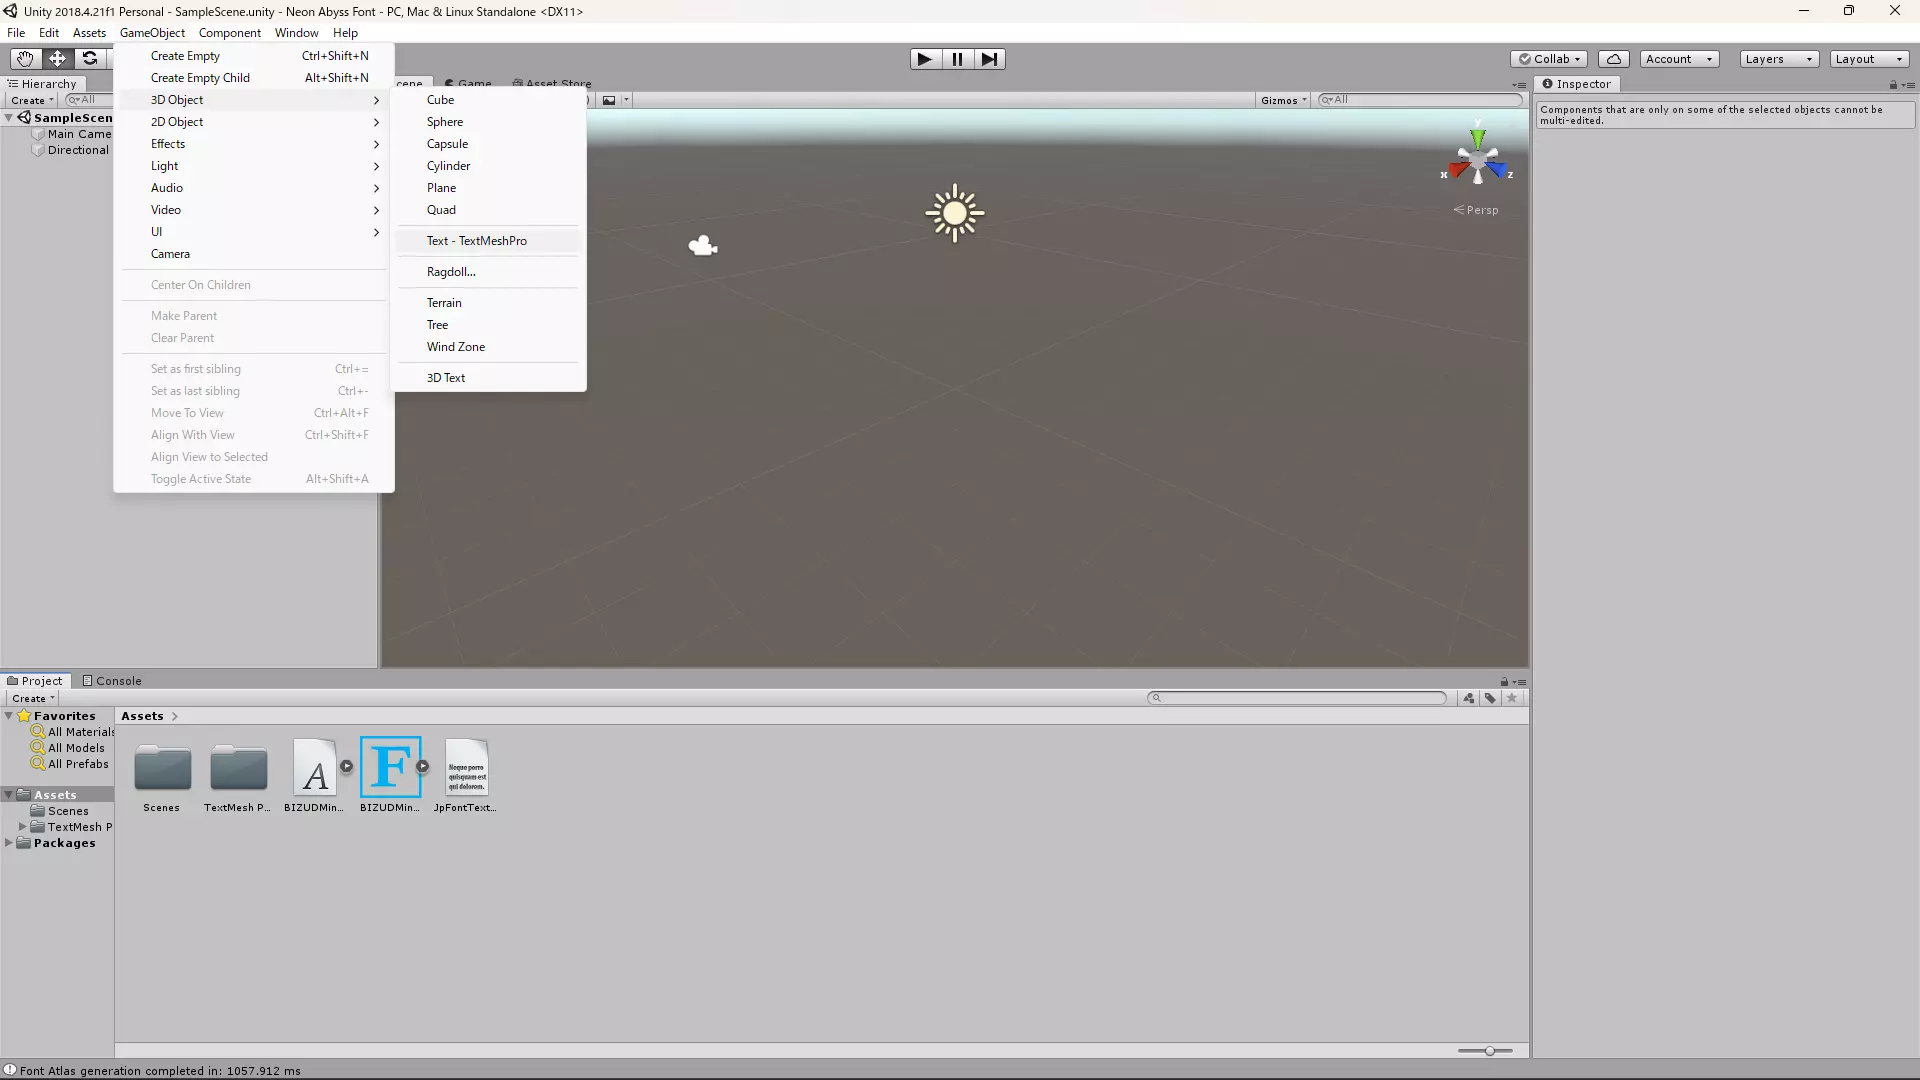Open the Layers dropdown
Image resolution: width=1920 pixels, height=1080 pixels.
[x=1778, y=59]
